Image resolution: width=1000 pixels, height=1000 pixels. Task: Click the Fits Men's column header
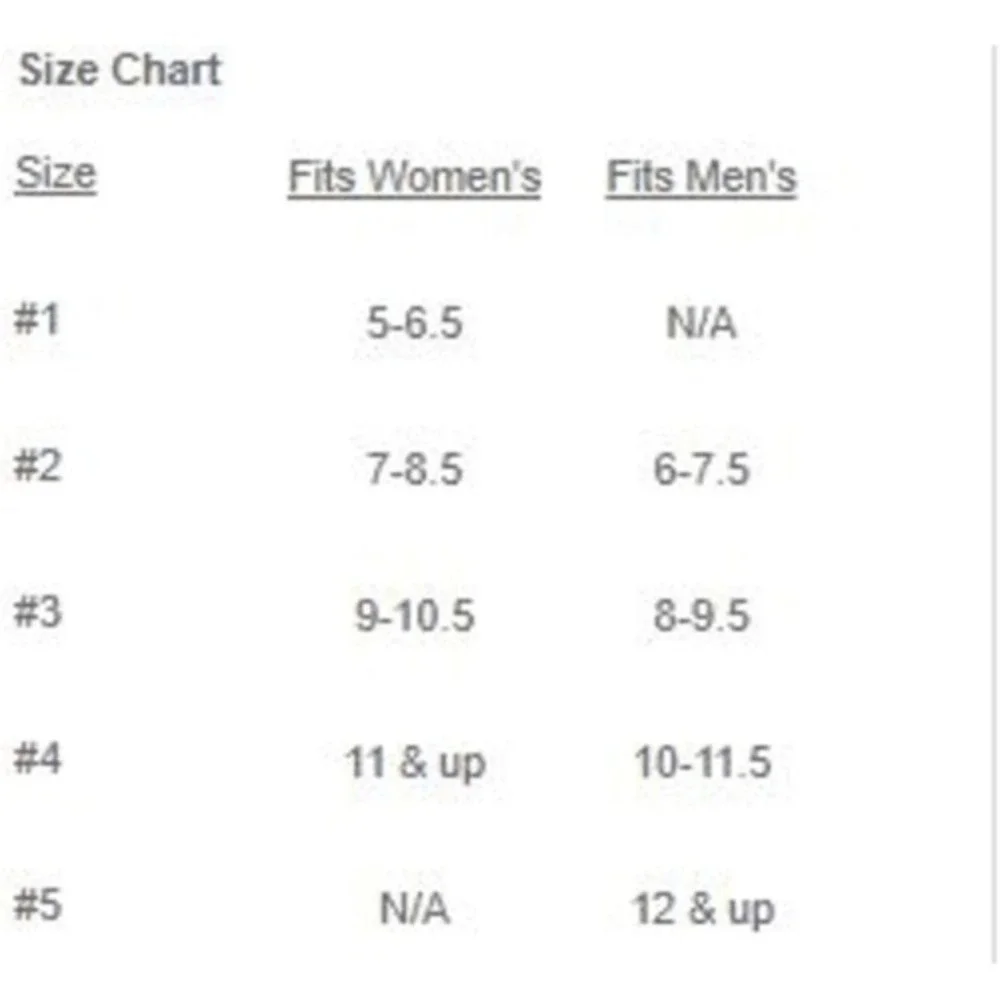coord(702,177)
